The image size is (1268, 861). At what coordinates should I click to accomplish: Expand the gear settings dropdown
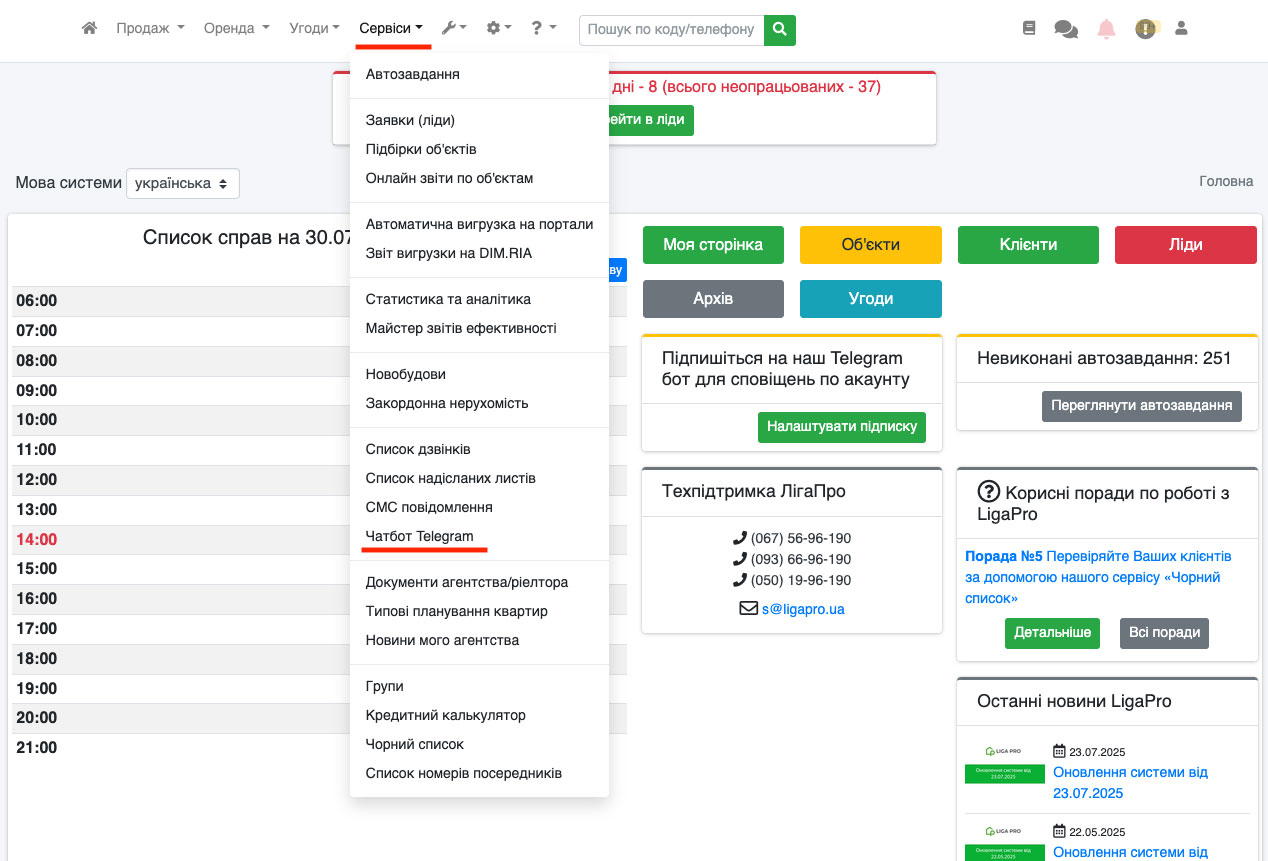click(x=498, y=29)
